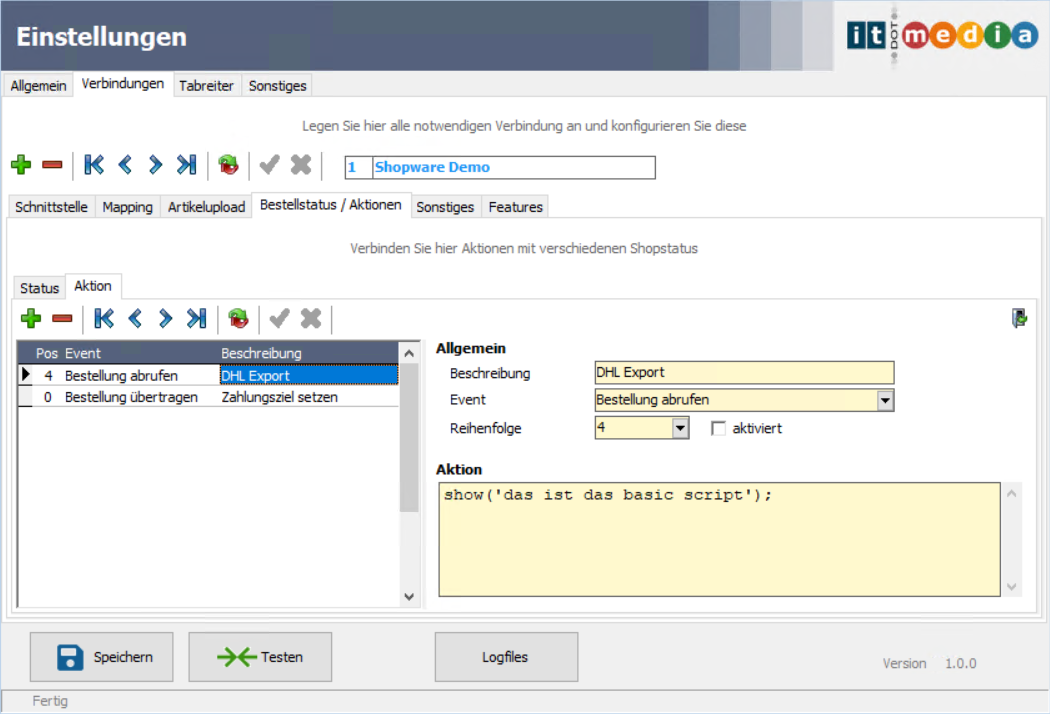This screenshot has height=714, width=1050.
Task: Open the Artikelupload tab
Action: click(206, 207)
